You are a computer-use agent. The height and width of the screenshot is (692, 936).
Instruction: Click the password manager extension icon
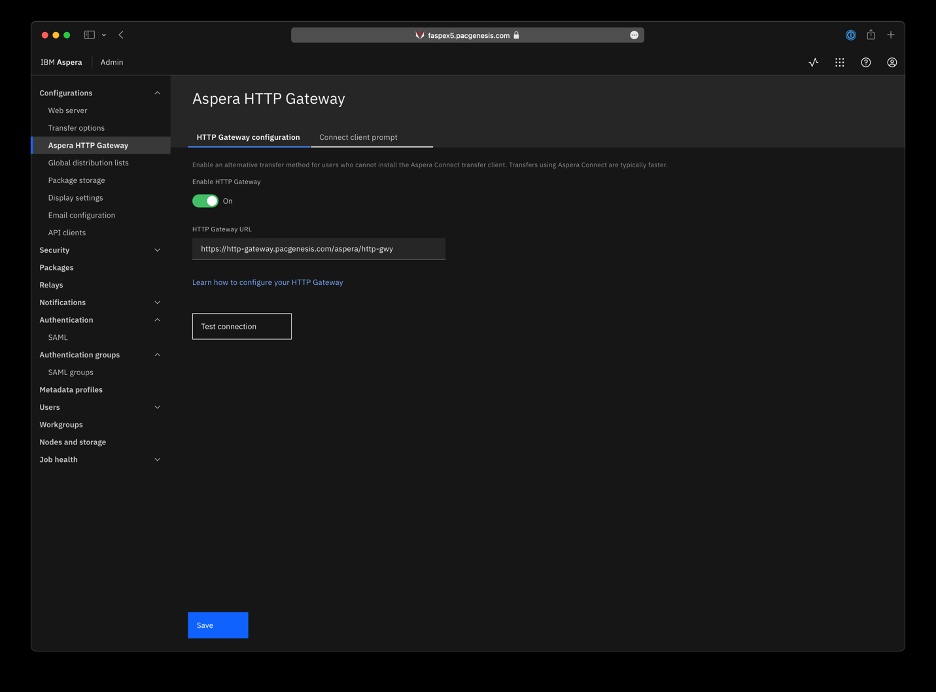tap(851, 35)
